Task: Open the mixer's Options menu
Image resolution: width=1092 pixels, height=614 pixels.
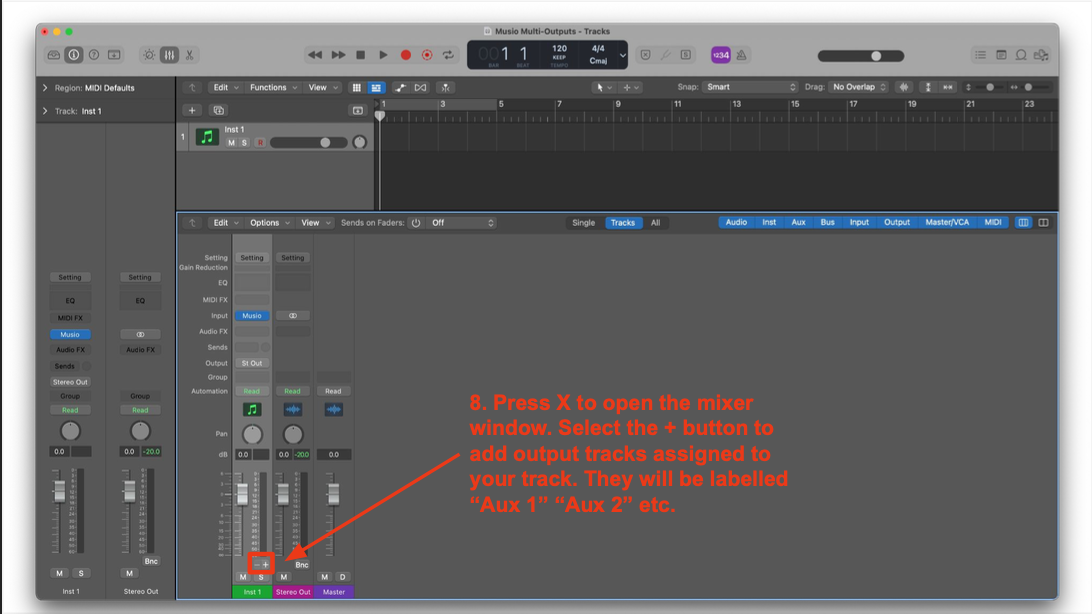Action: pos(269,223)
